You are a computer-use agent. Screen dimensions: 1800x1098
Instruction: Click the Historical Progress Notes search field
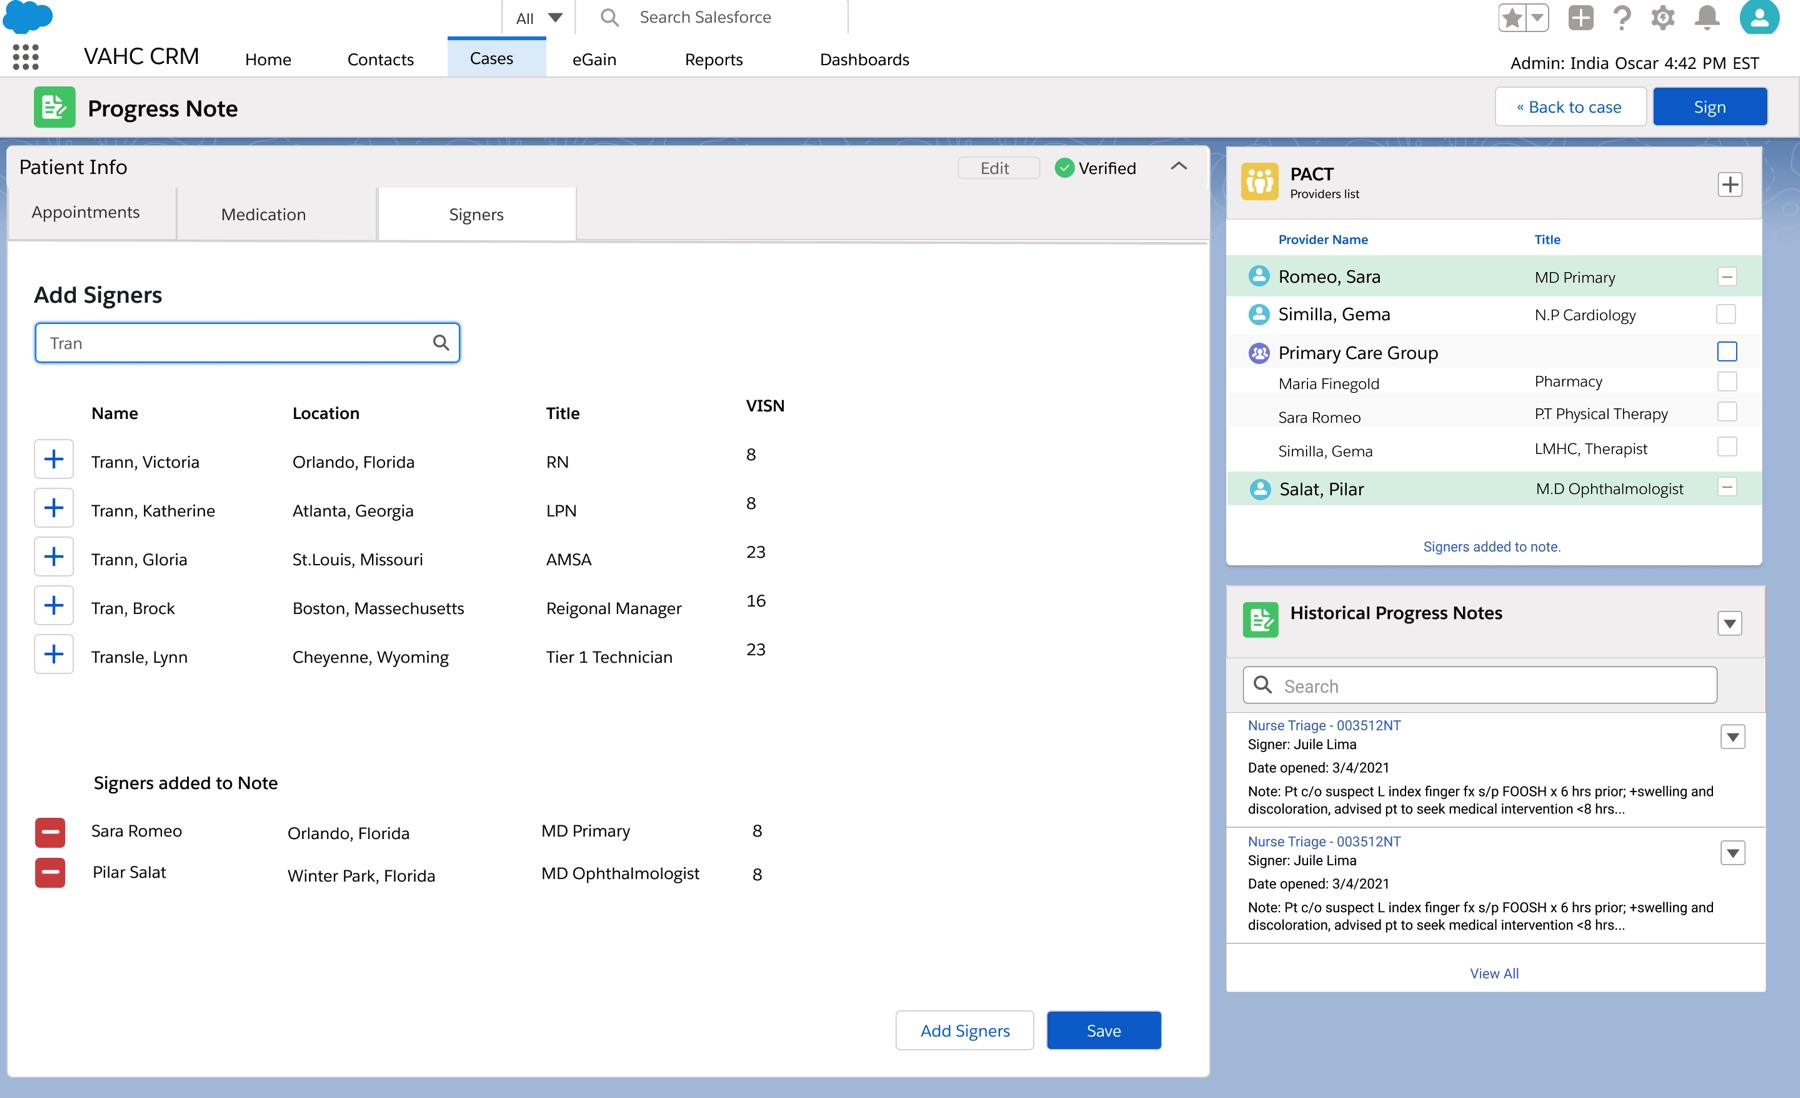point(1480,686)
